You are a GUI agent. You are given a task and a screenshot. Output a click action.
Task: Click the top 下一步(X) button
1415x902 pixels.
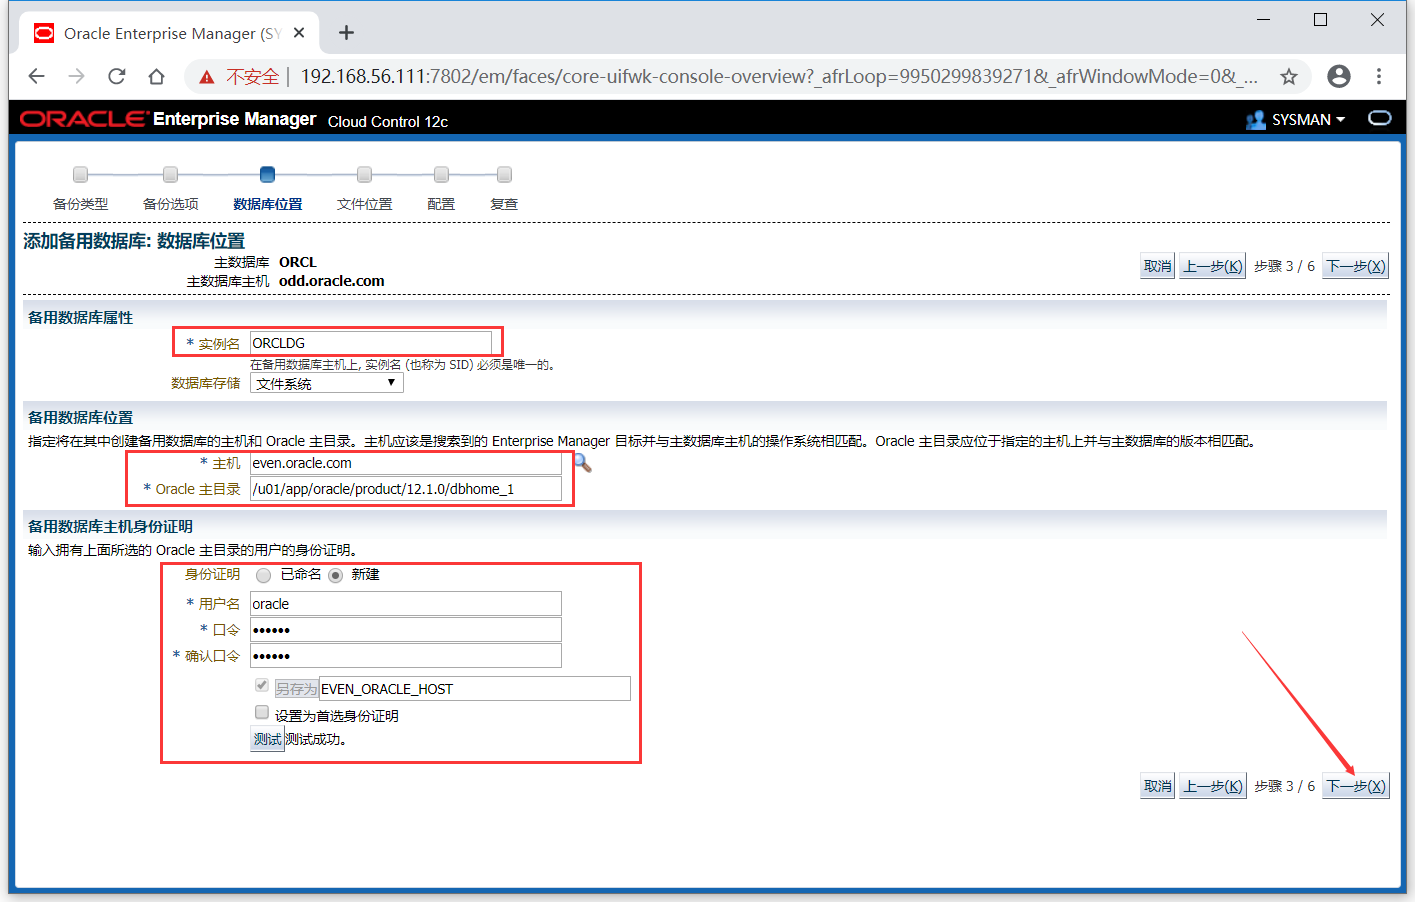pos(1356,266)
